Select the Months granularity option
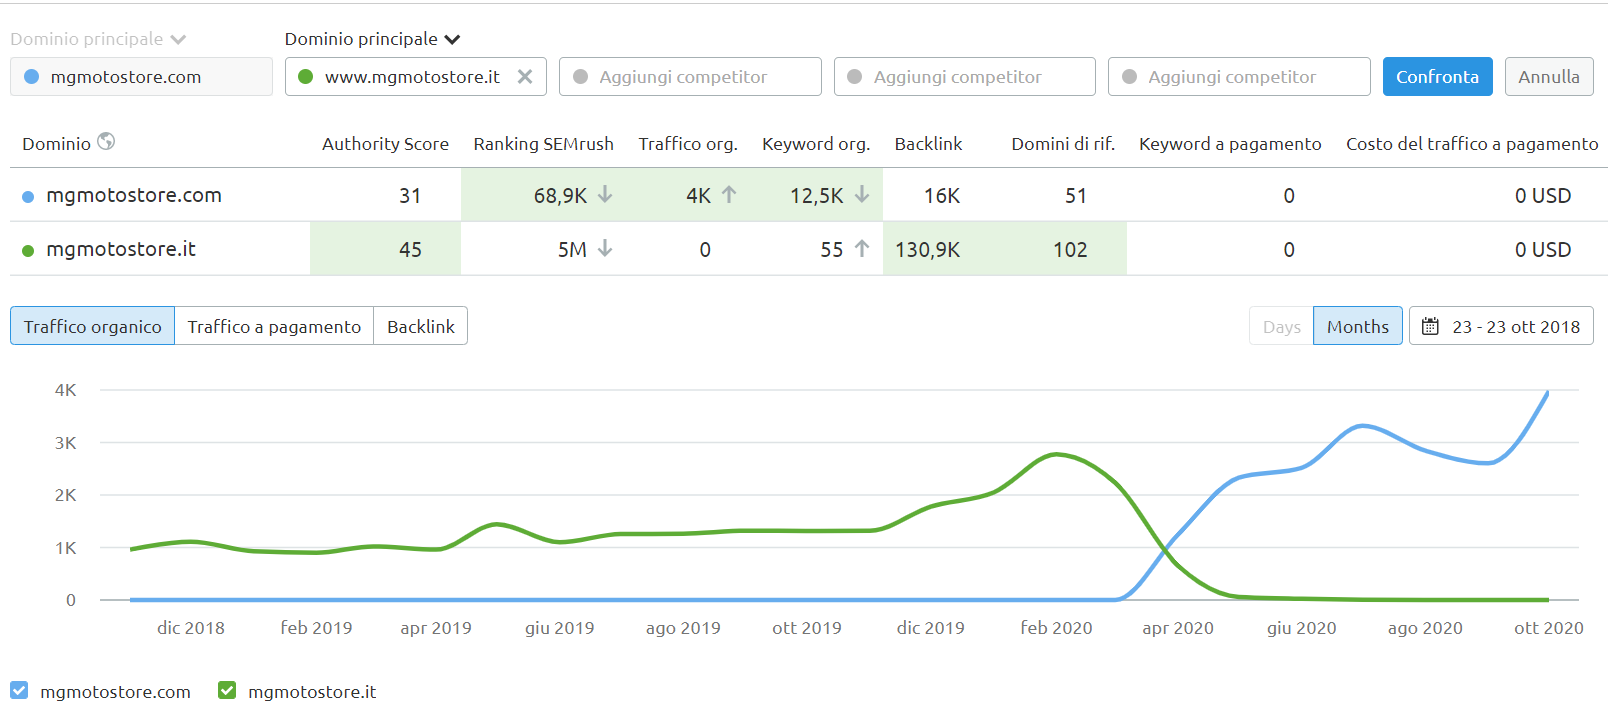The image size is (1608, 719). [1357, 327]
